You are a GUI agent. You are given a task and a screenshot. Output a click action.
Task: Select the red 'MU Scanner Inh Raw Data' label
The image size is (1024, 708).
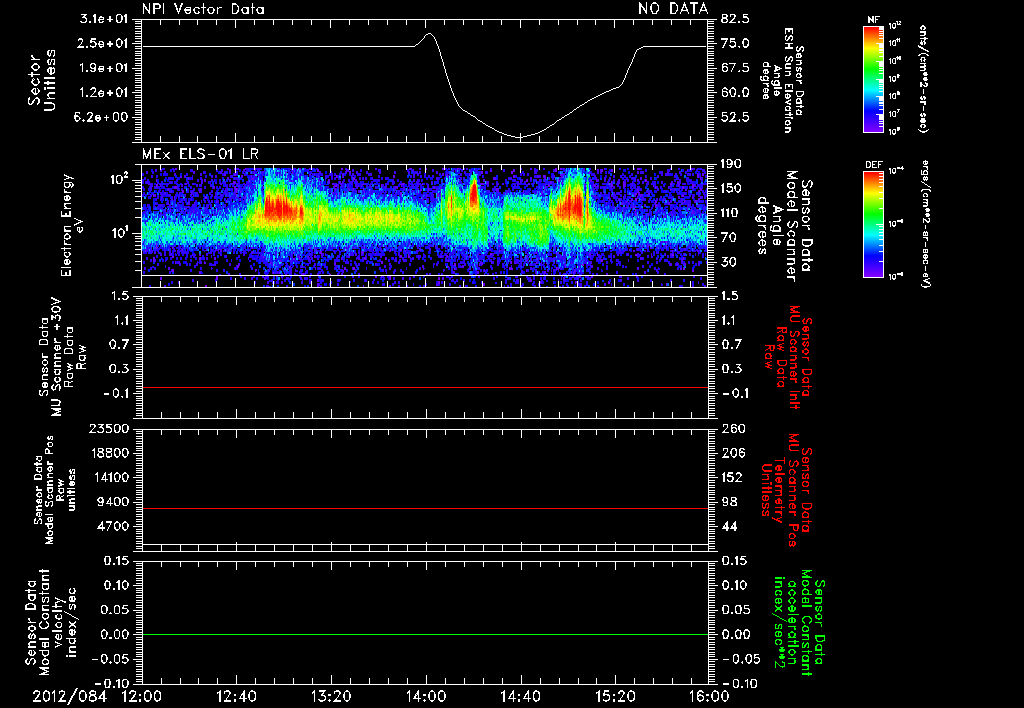[788, 357]
